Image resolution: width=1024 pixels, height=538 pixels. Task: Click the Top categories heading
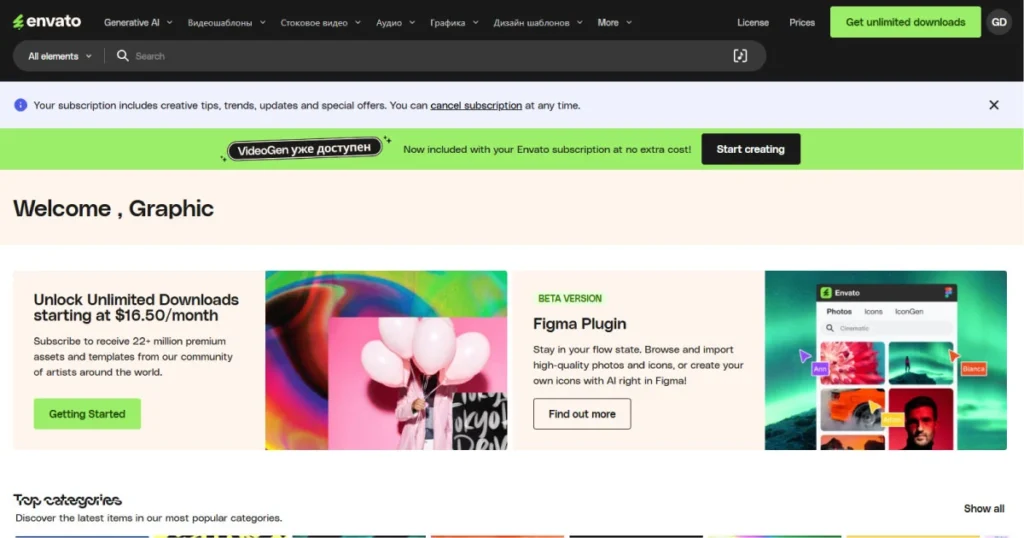tap(67, 500)
